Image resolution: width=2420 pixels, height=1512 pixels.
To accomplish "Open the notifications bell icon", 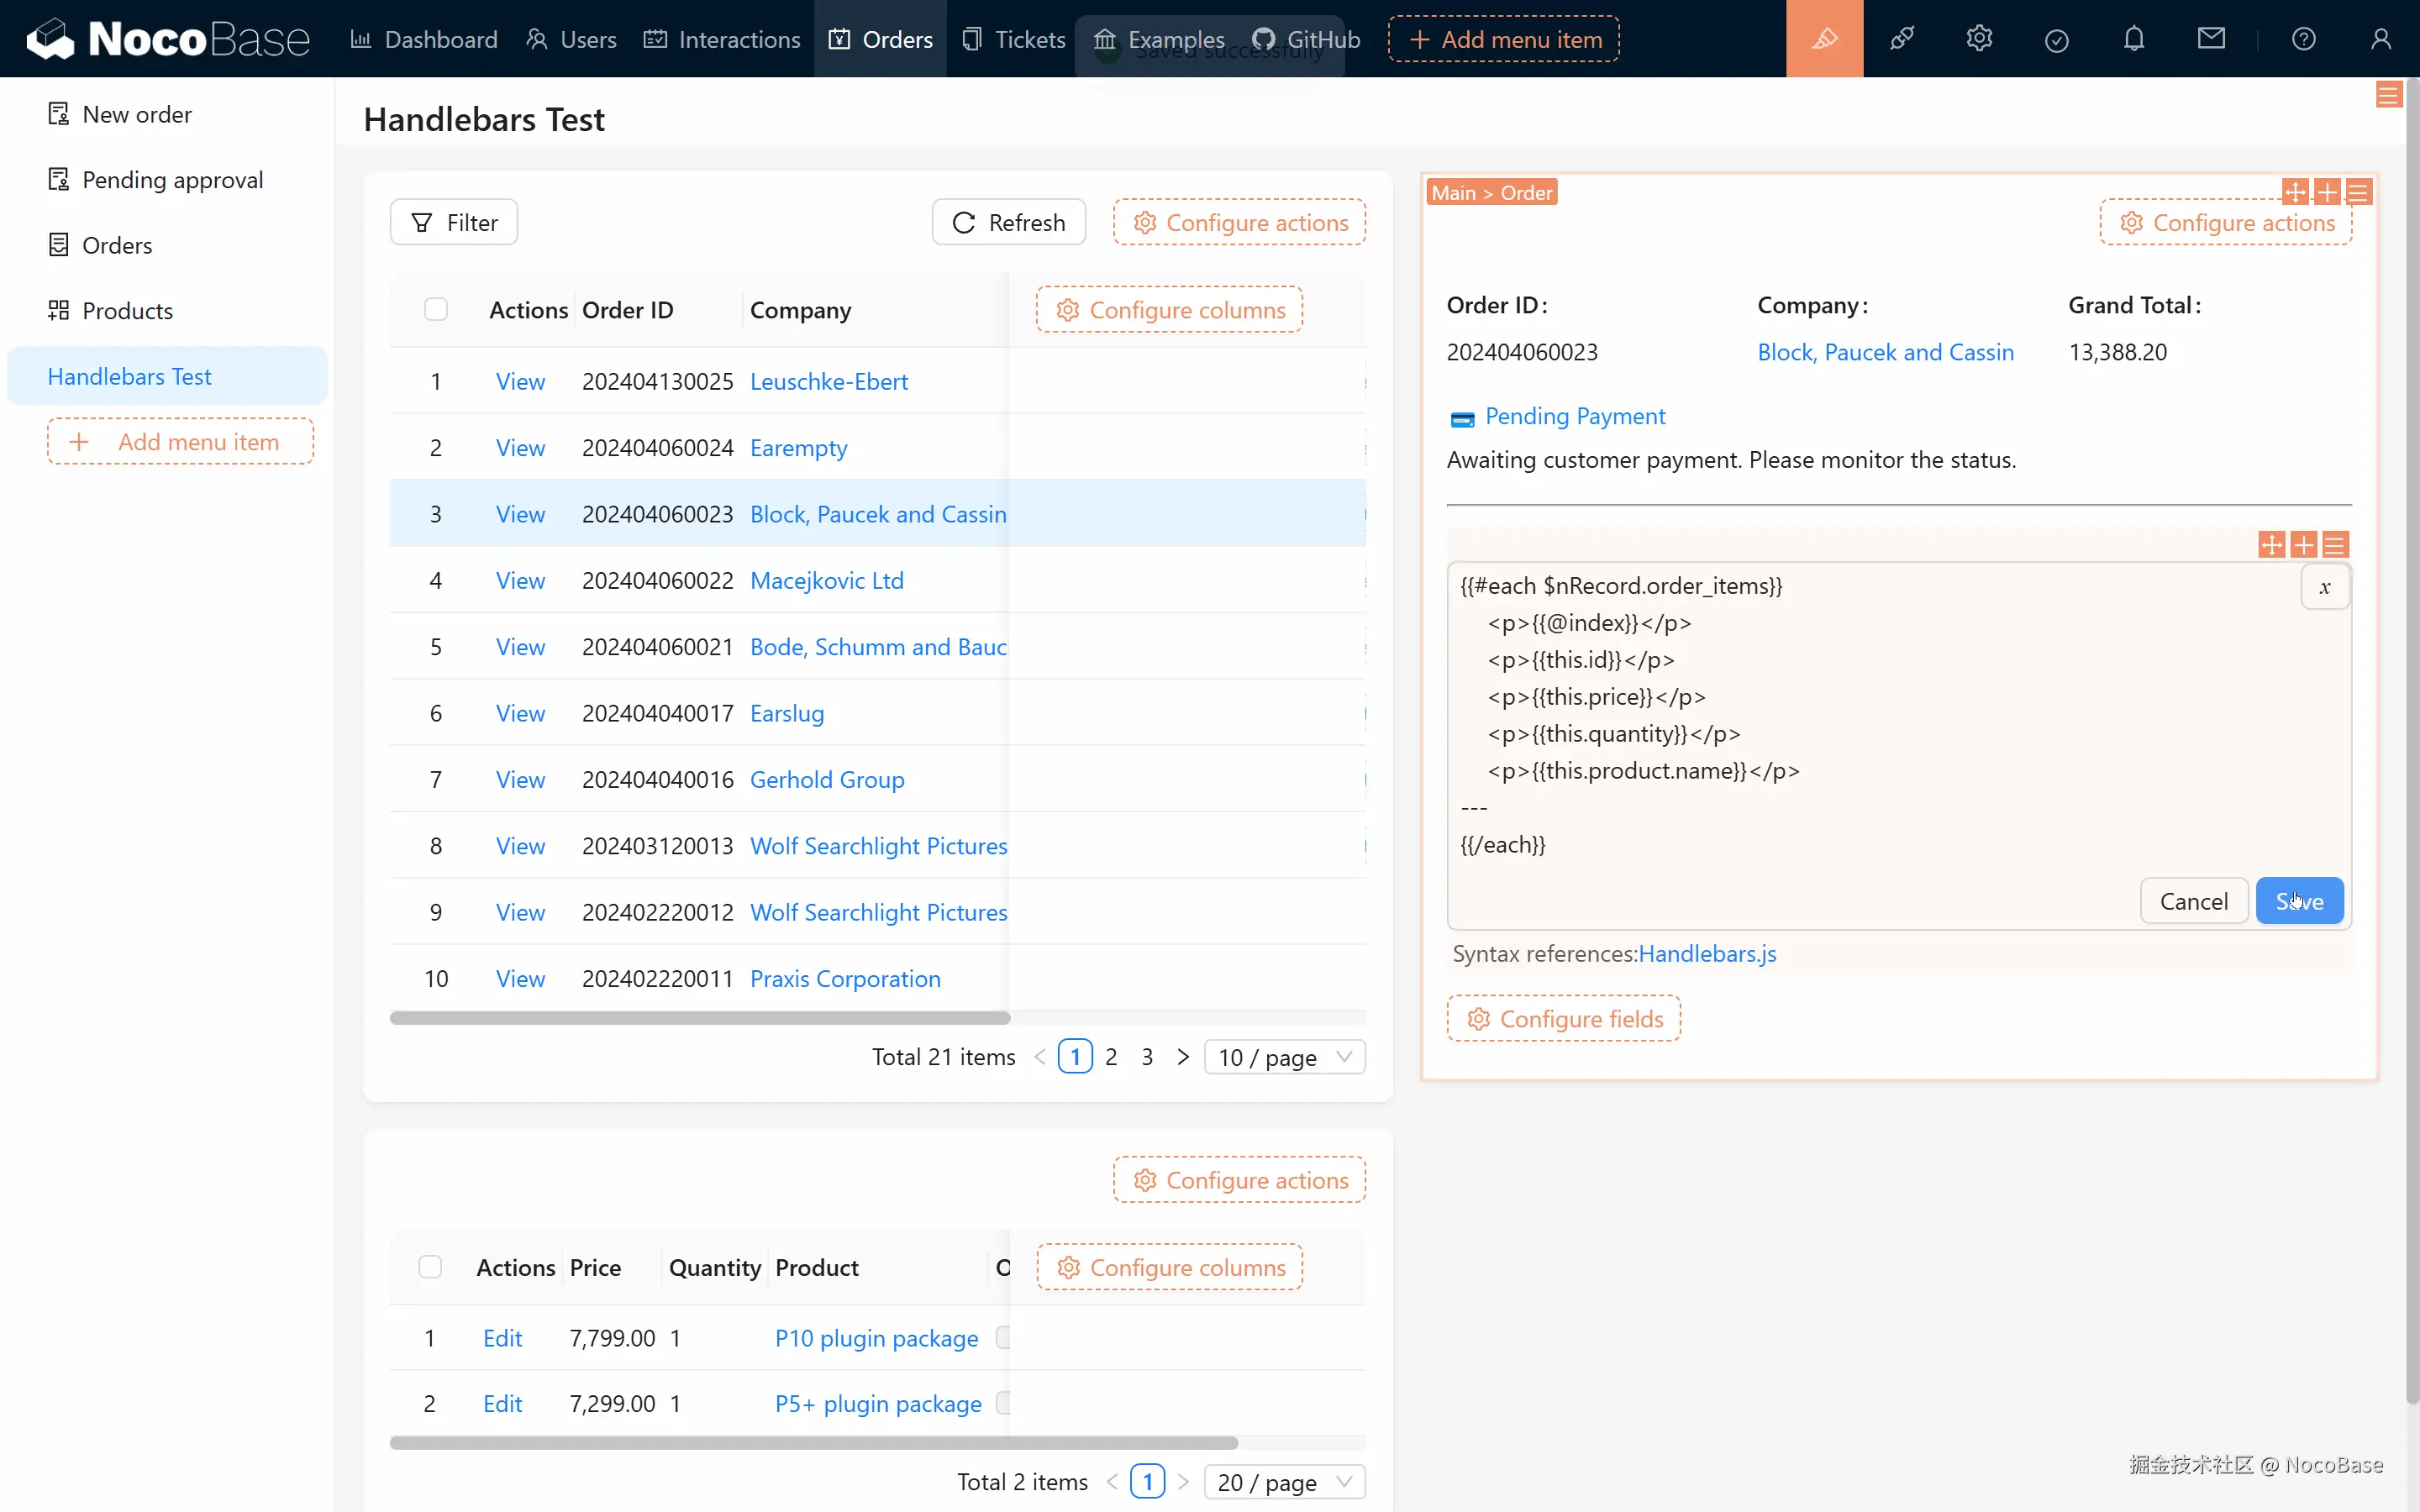I will tap(2133, 39).
